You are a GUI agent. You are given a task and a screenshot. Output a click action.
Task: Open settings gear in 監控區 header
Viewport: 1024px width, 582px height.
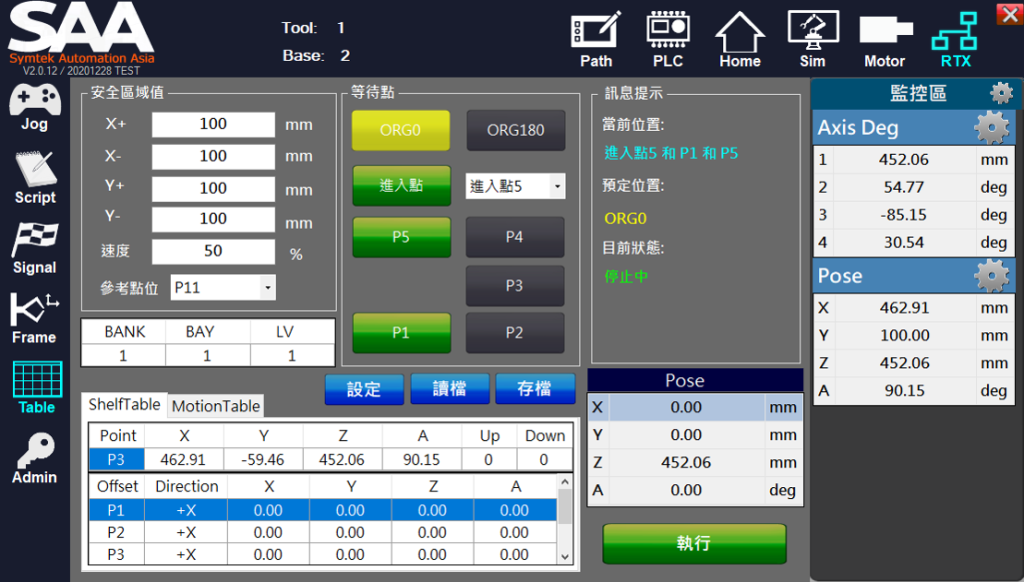tap(1001, 93)
